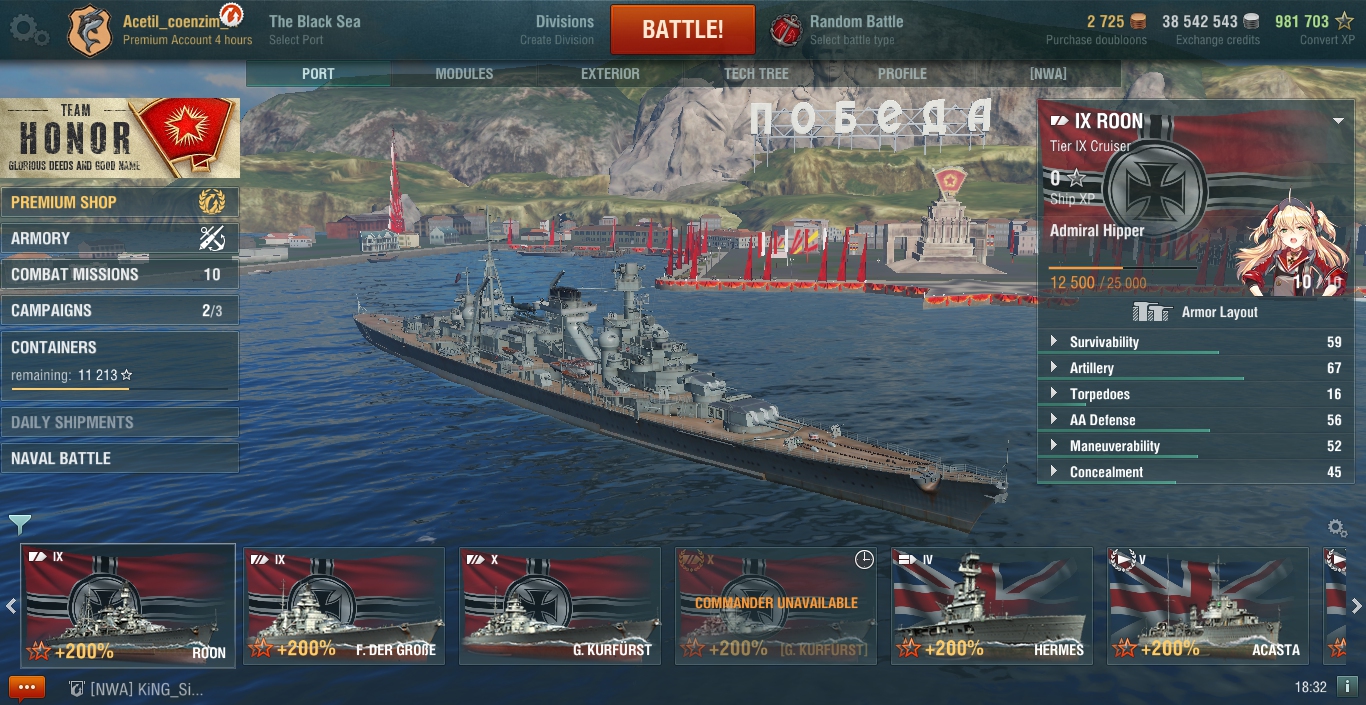This screenshot has height=705, width=1366.
Task: Expand the Survivability stats row
Action: [x=1196, y=342]
